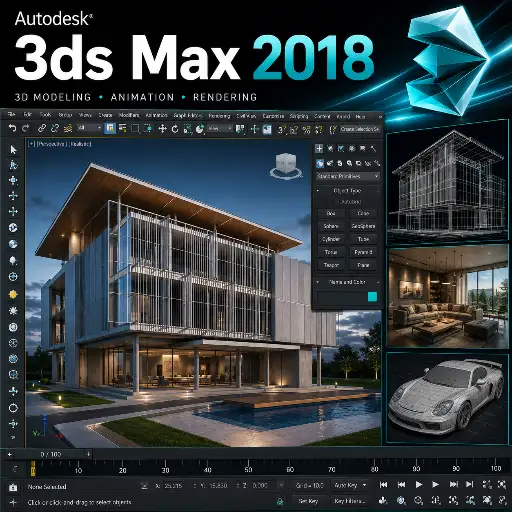Open the View reference coordinate dropdown
Image resolution: width=512 pixels, height=512 pixels.
tap(220, 128)
